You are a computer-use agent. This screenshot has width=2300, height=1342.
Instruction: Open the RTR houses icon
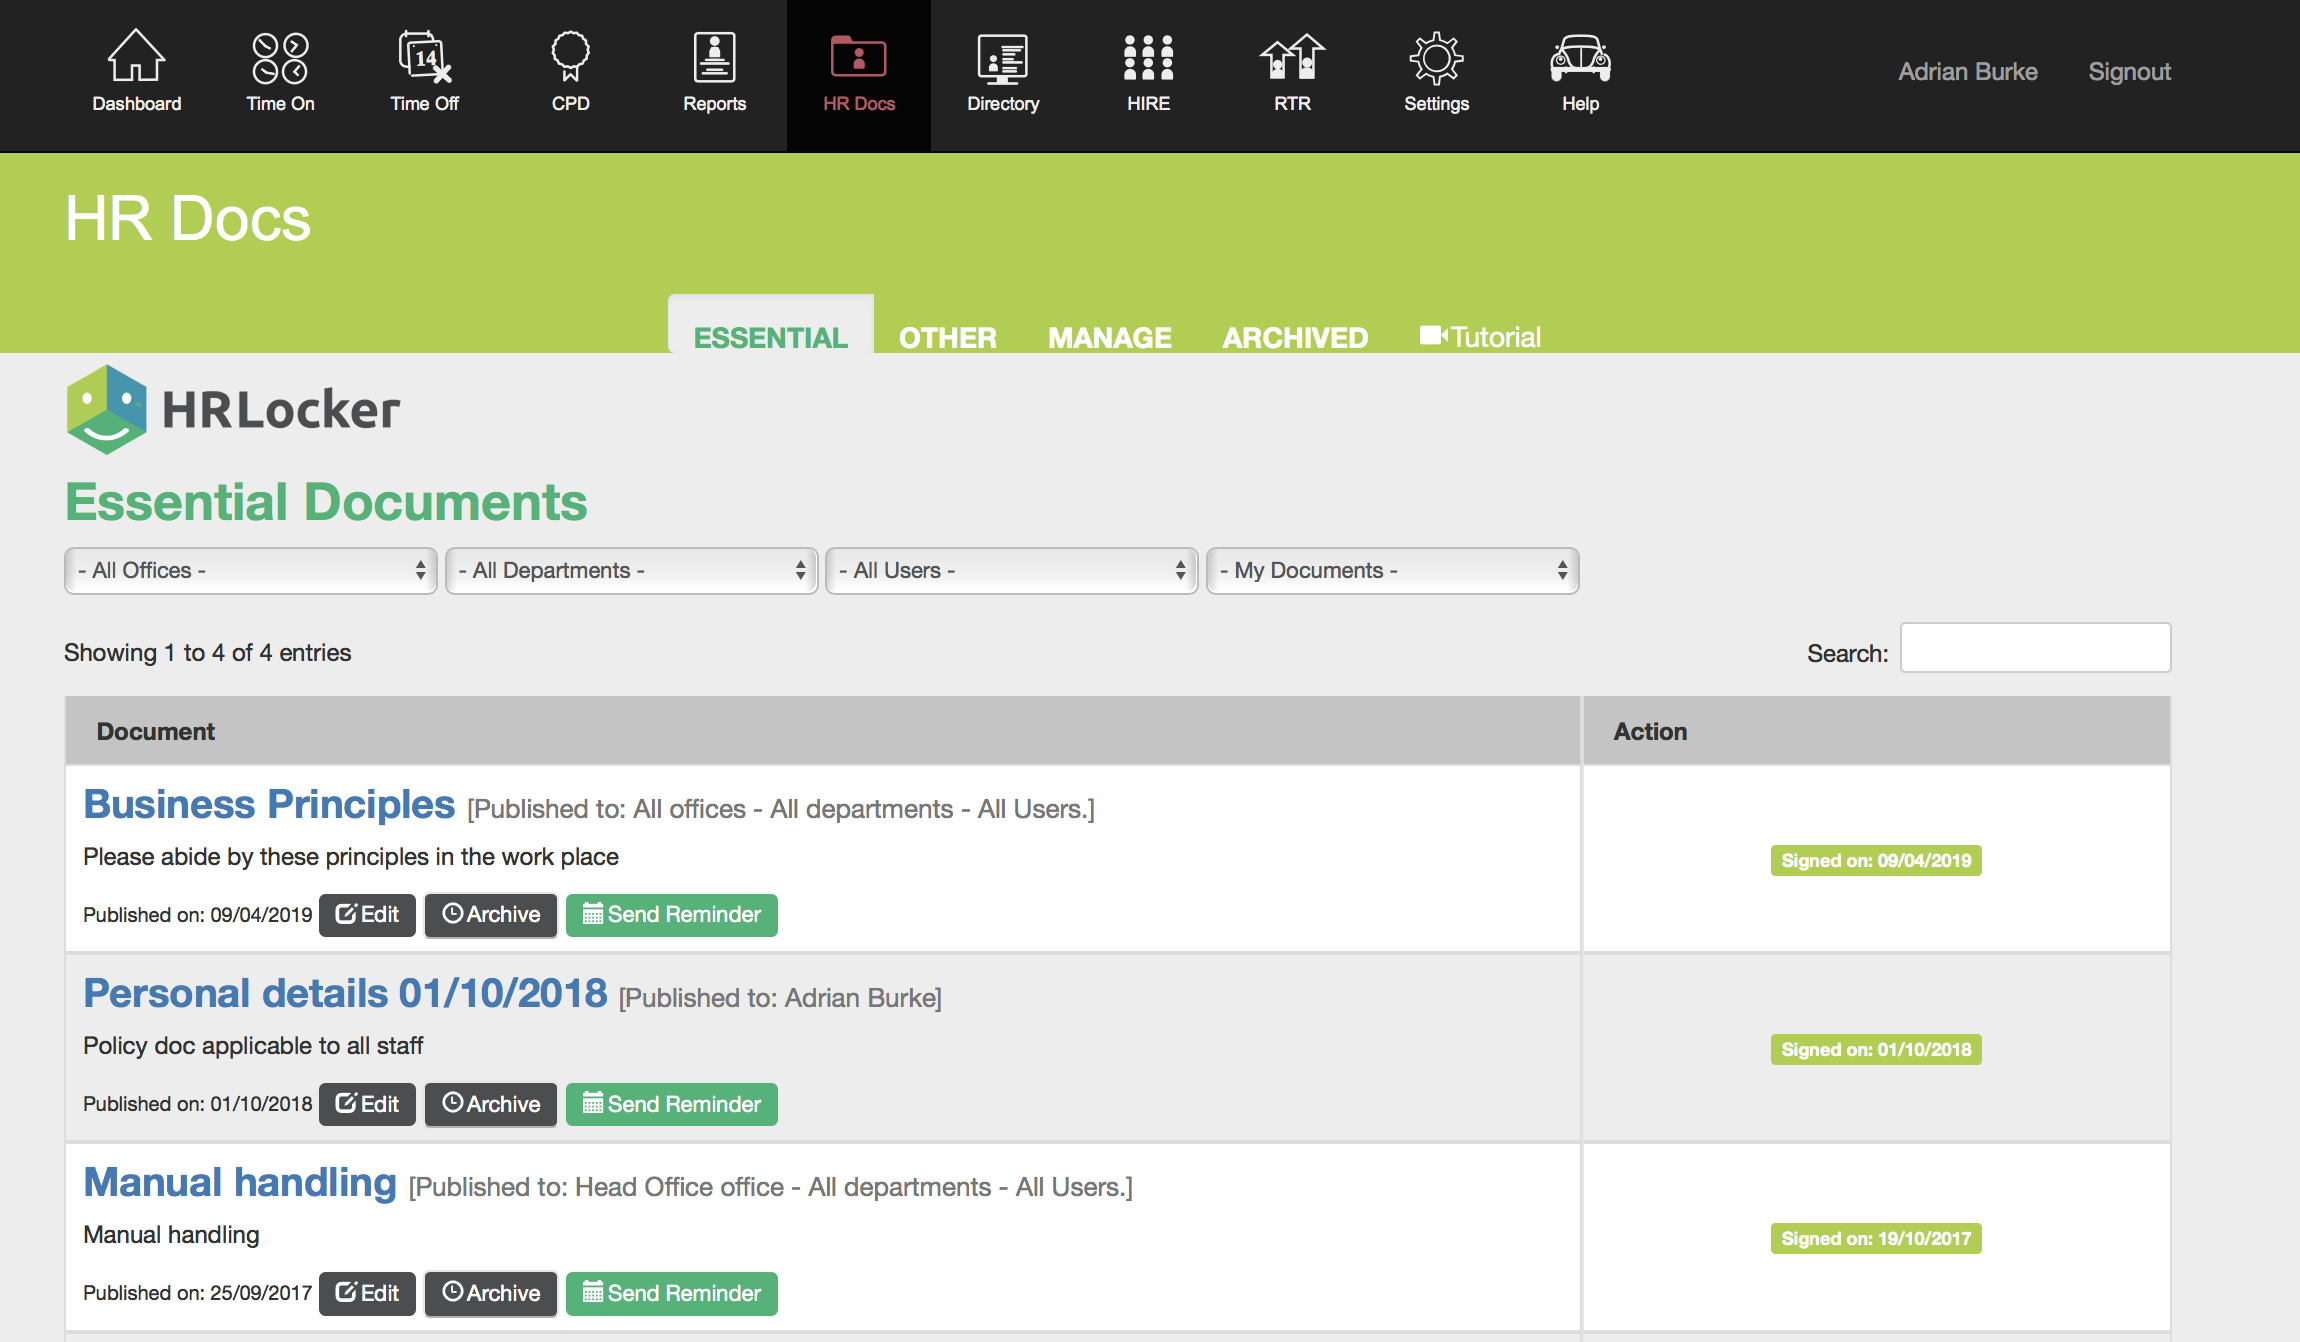coord(1292,58)
